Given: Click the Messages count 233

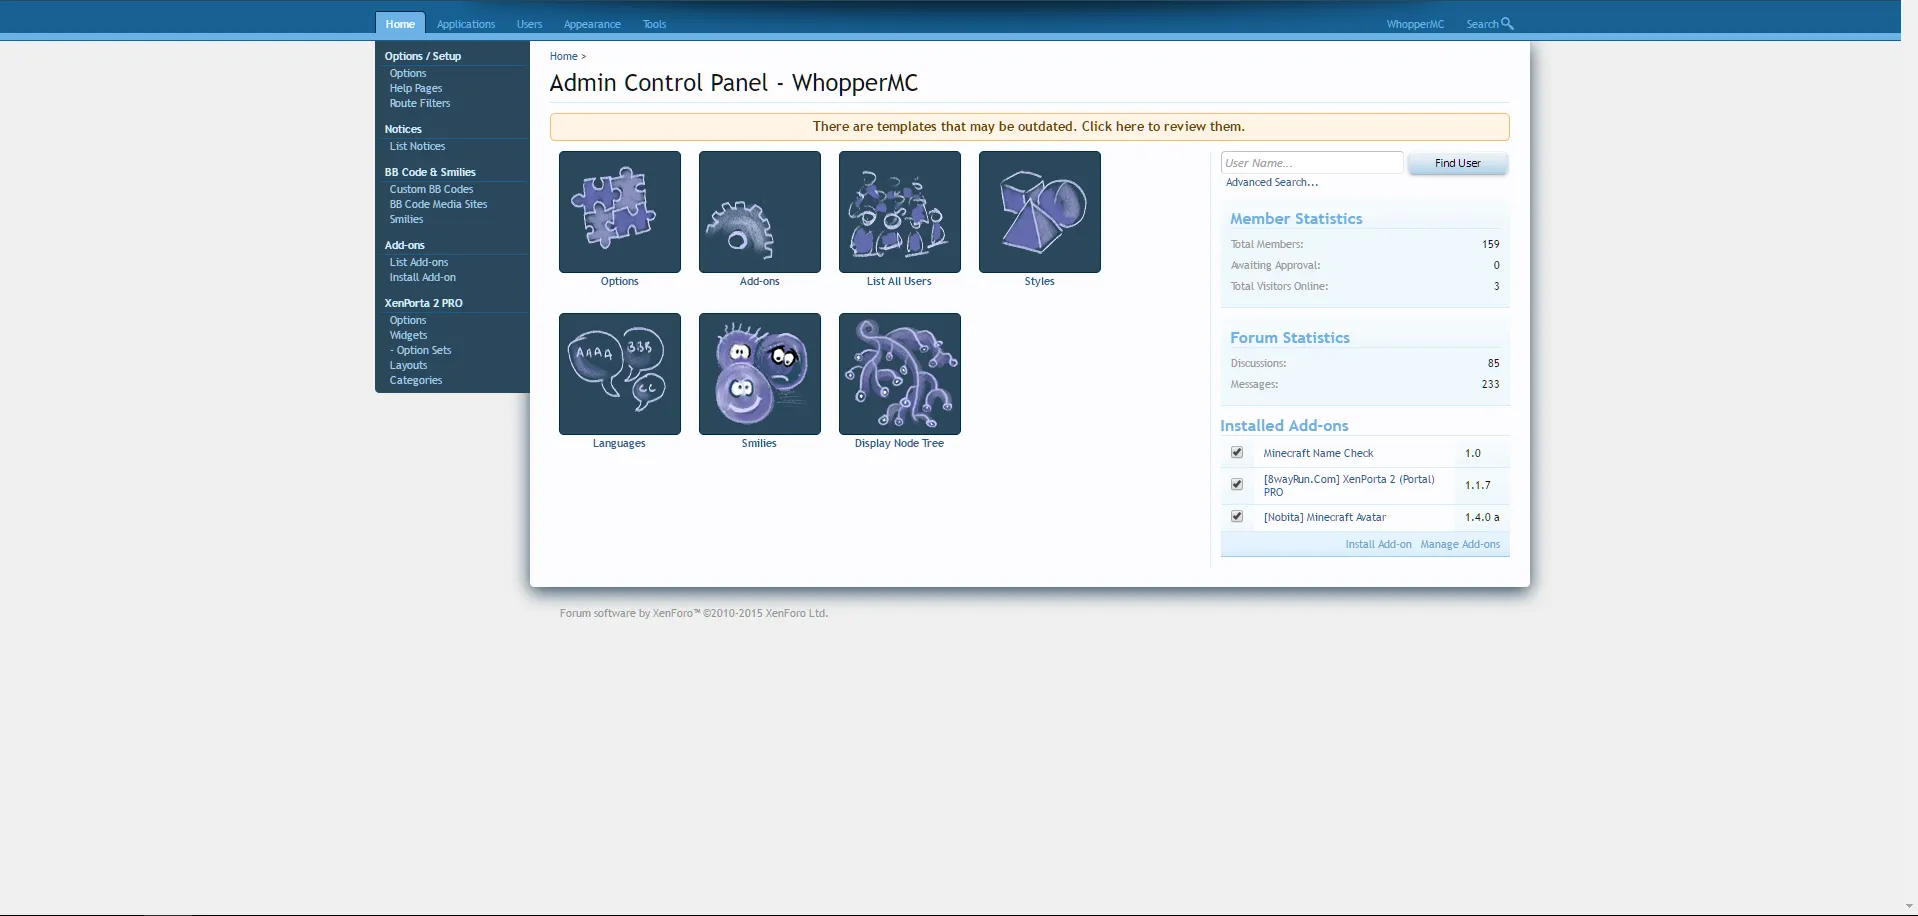Looking at the screenshot, I should (x=1490, y=384).
